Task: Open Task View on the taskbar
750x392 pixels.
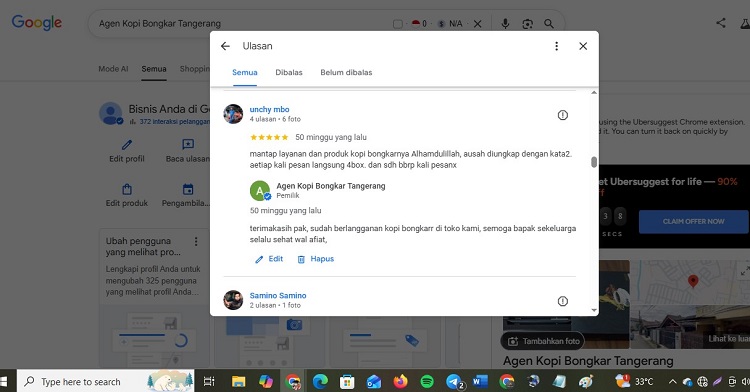Action: tap(209, 381)
